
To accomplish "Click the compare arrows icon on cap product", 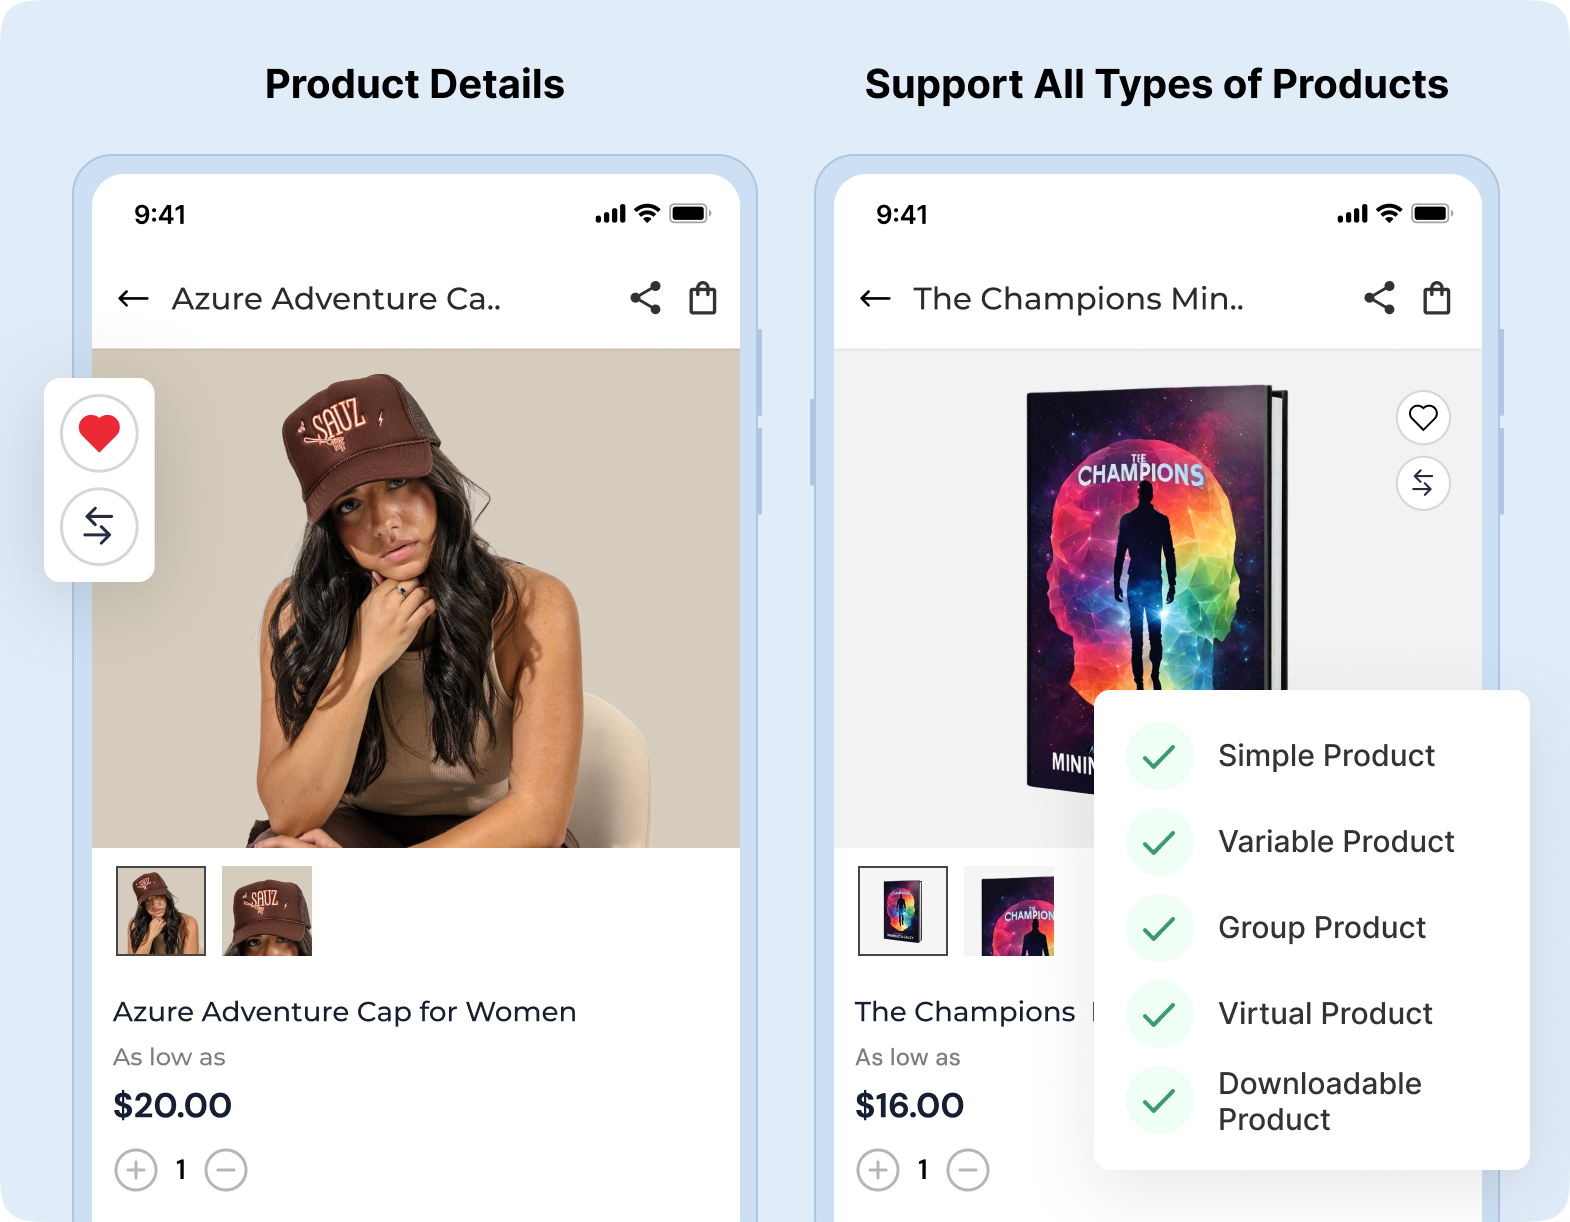I will (x=99, y=526).
